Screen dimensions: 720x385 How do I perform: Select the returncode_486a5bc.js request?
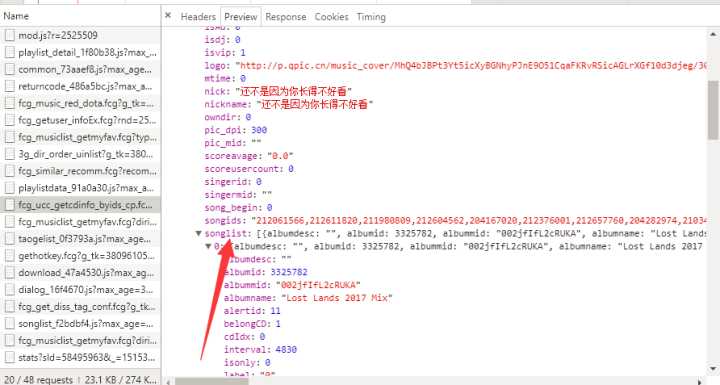(80, 86)
